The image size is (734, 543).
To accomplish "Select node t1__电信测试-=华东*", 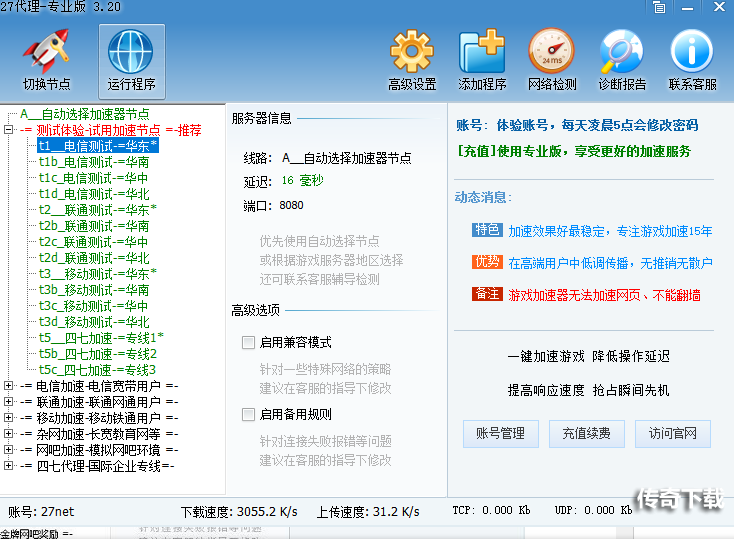I will [x=98, y=146].
